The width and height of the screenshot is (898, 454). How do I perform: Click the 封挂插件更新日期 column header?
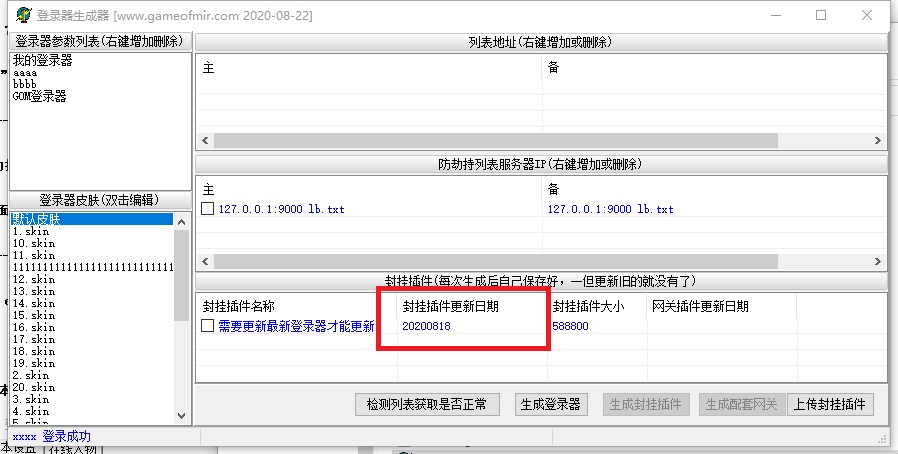450,306
